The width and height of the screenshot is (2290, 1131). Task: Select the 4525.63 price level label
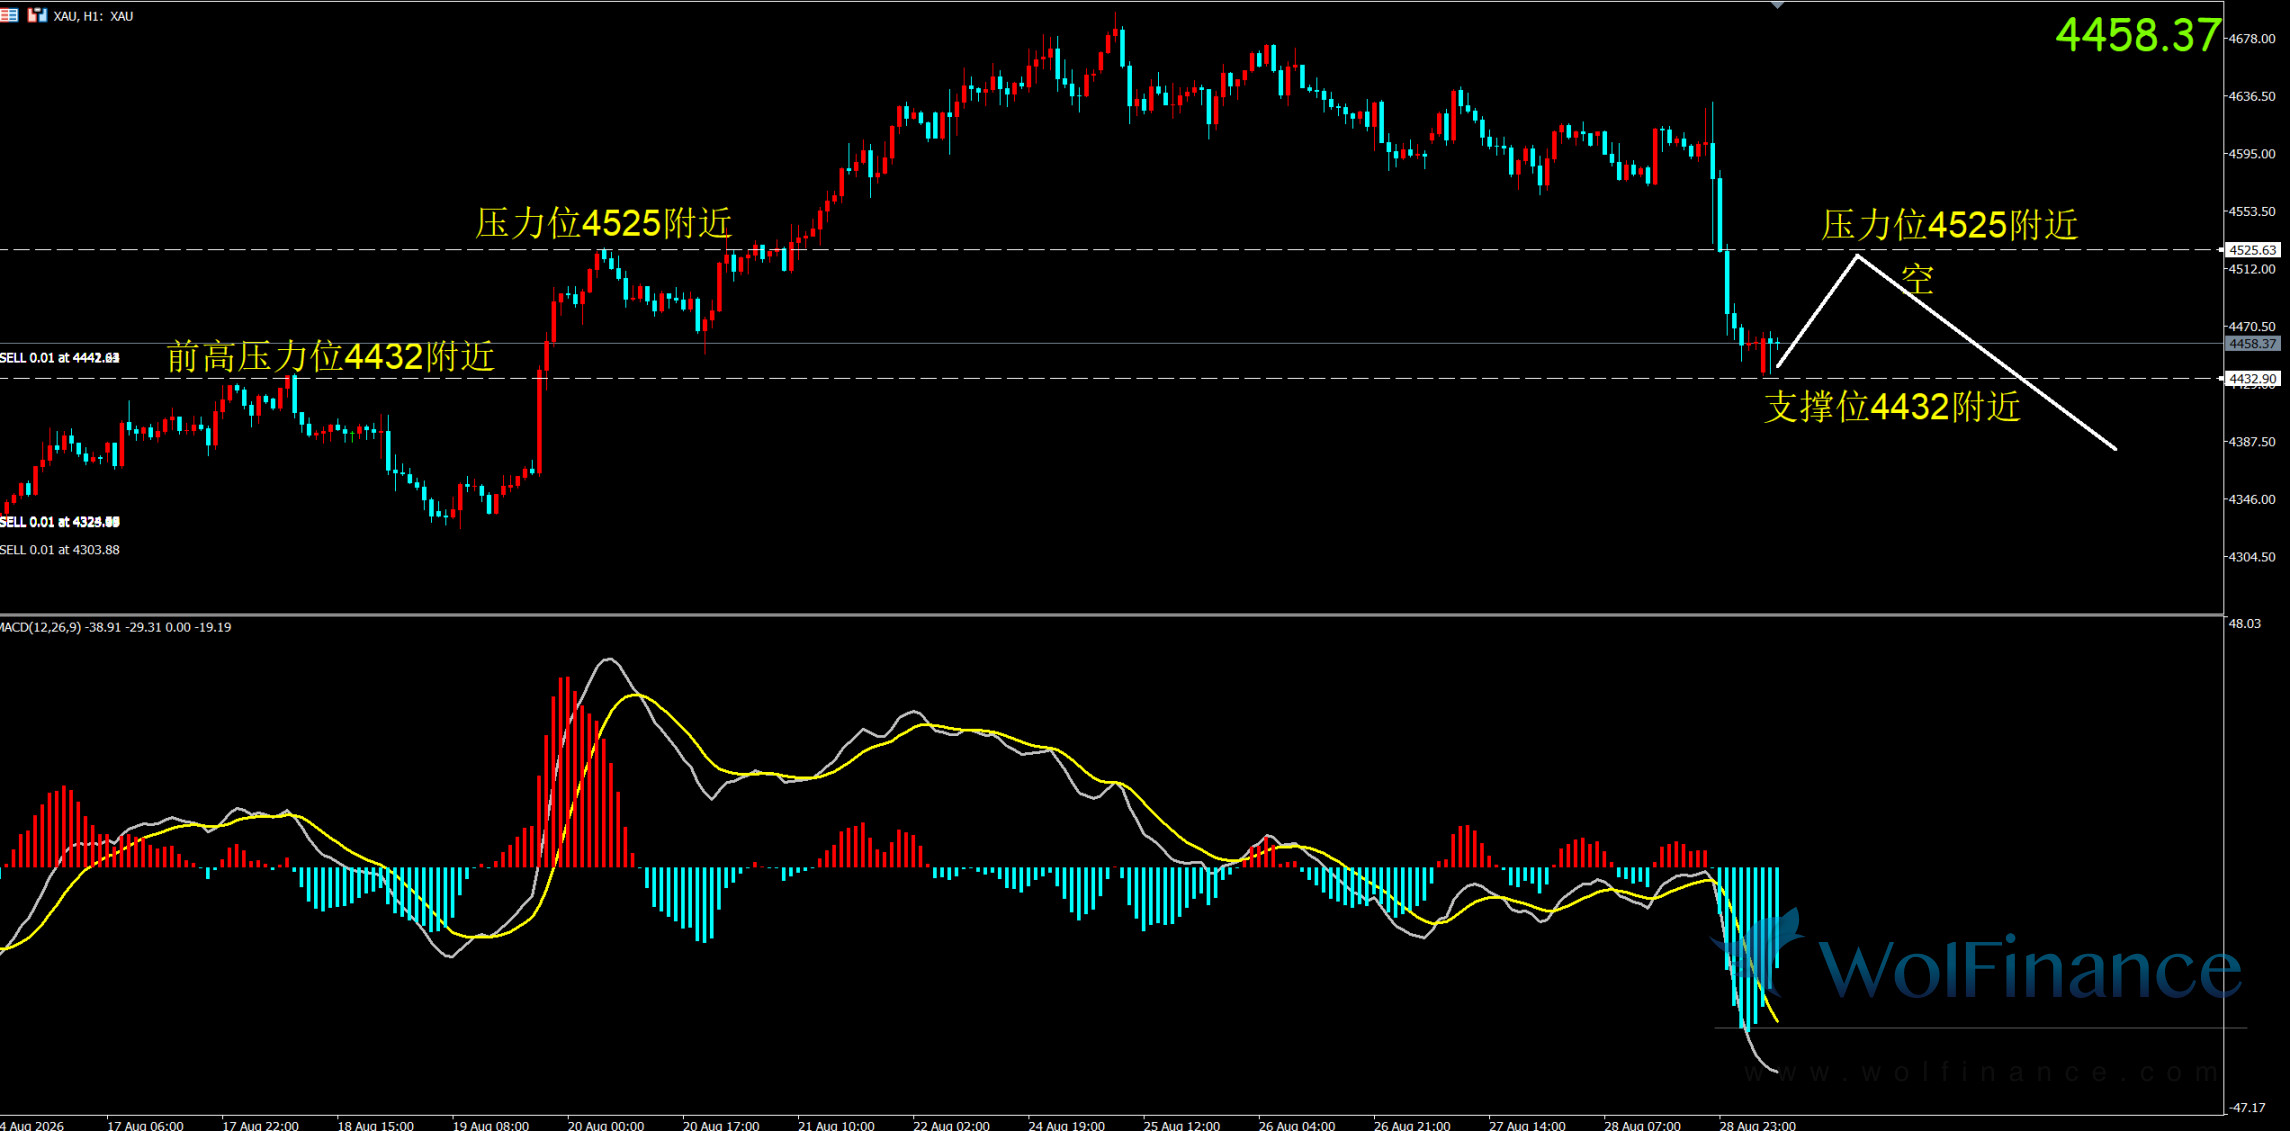coord(2254,250)
